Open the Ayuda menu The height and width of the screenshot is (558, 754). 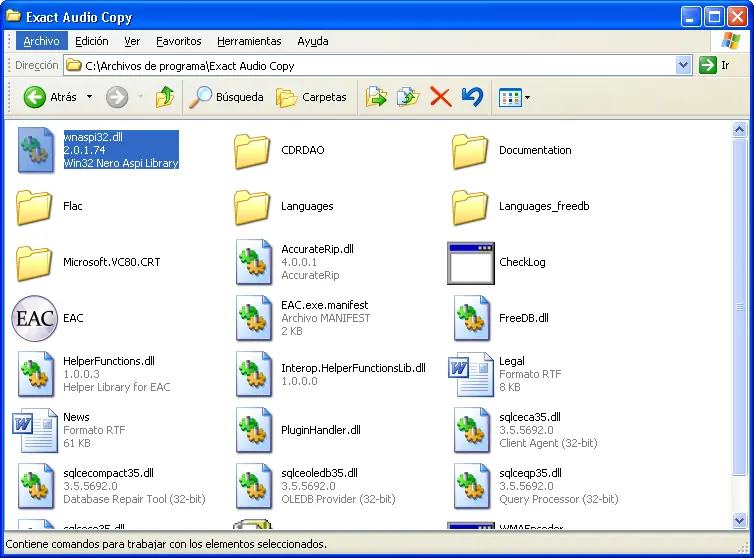coord(313,41)
